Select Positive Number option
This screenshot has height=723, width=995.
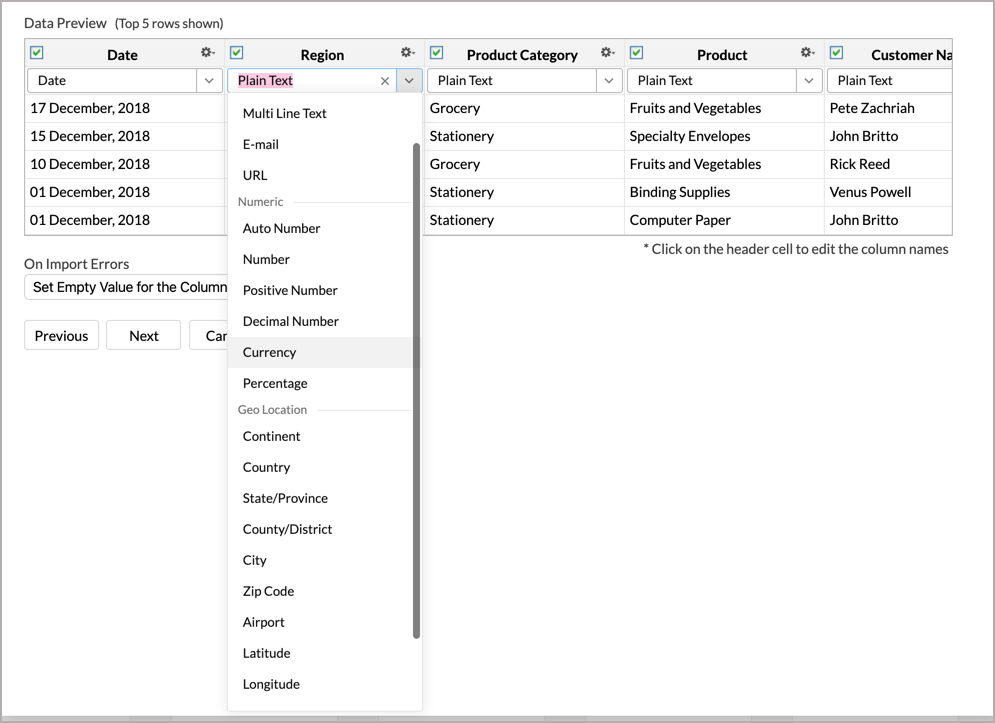click(320, 291)
